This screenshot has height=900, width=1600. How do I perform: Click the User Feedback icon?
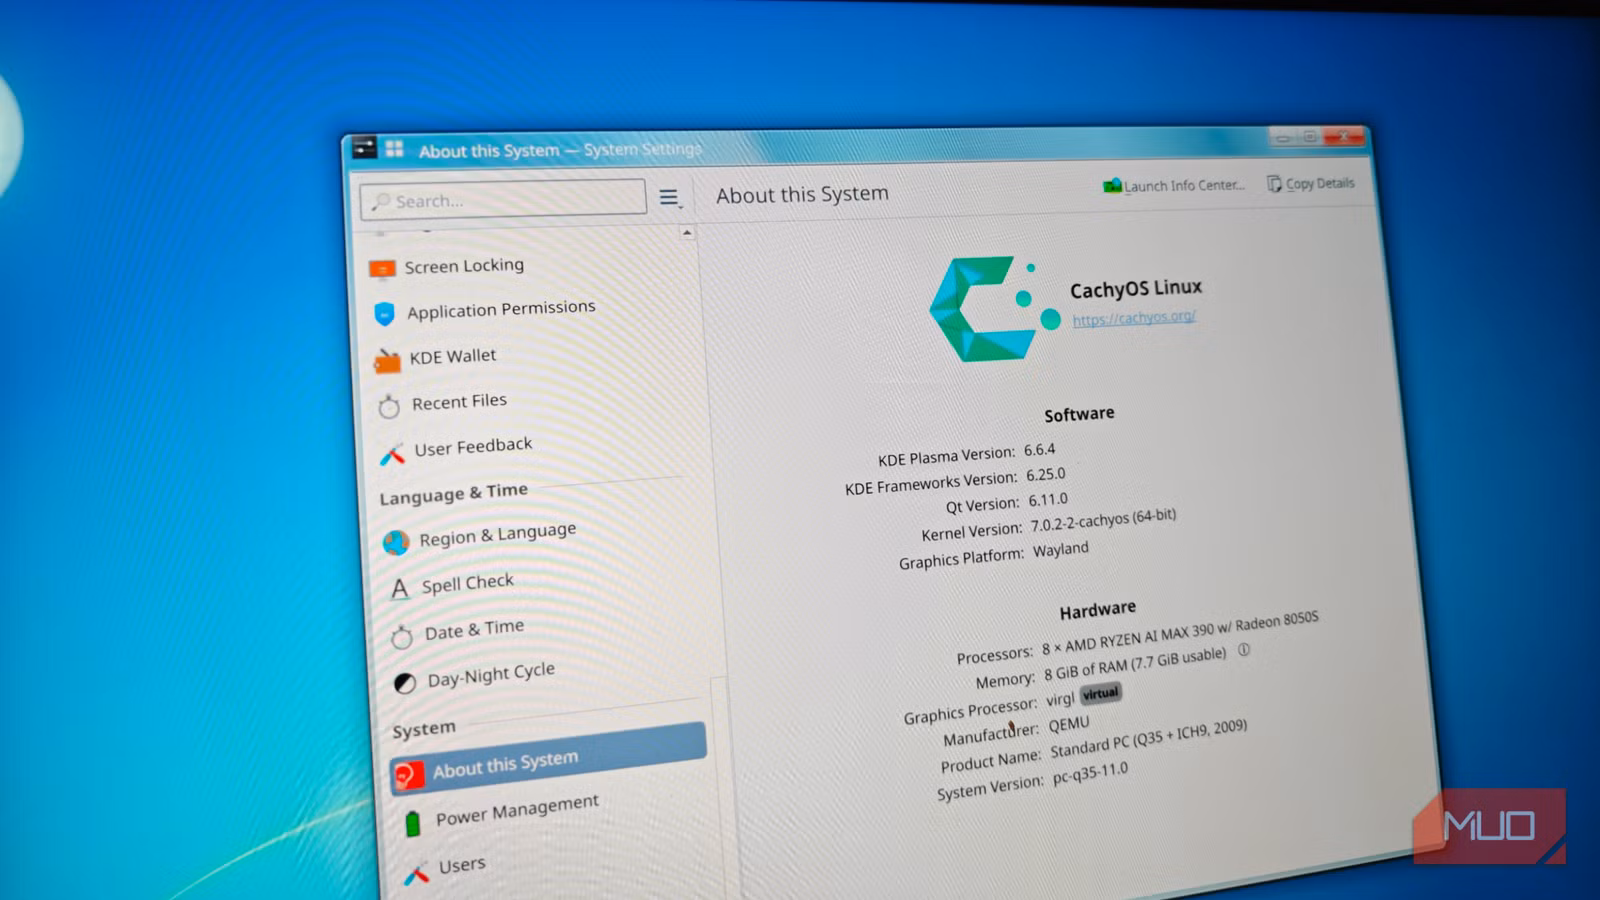392,453
